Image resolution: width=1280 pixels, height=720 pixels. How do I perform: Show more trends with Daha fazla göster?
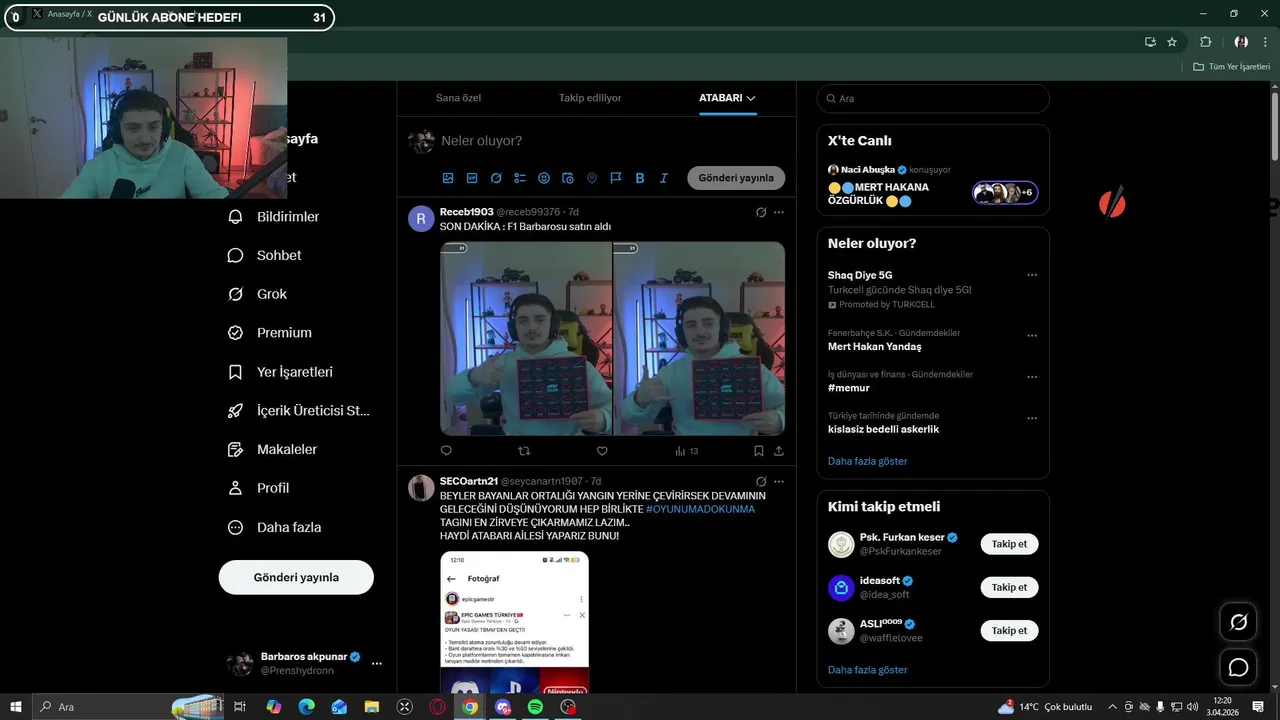pyautogui.click(x=867, y=461)
